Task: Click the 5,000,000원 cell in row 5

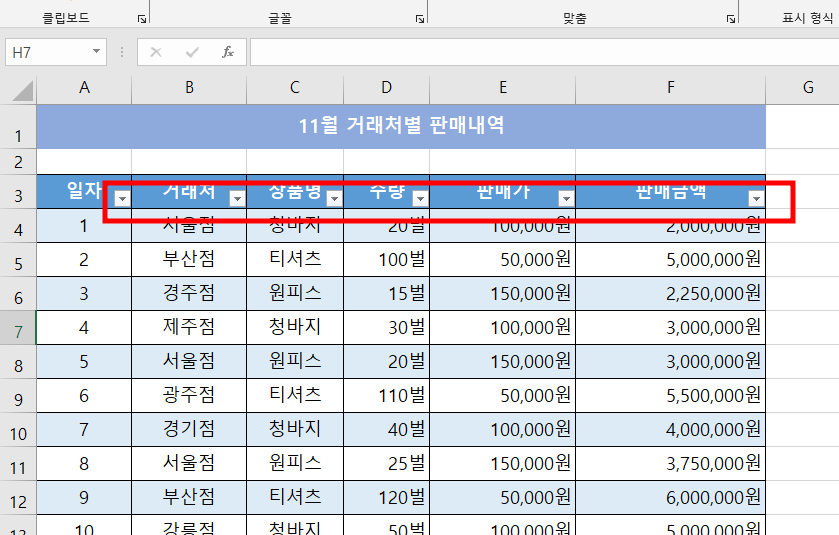Action: [x=670, y=259]
